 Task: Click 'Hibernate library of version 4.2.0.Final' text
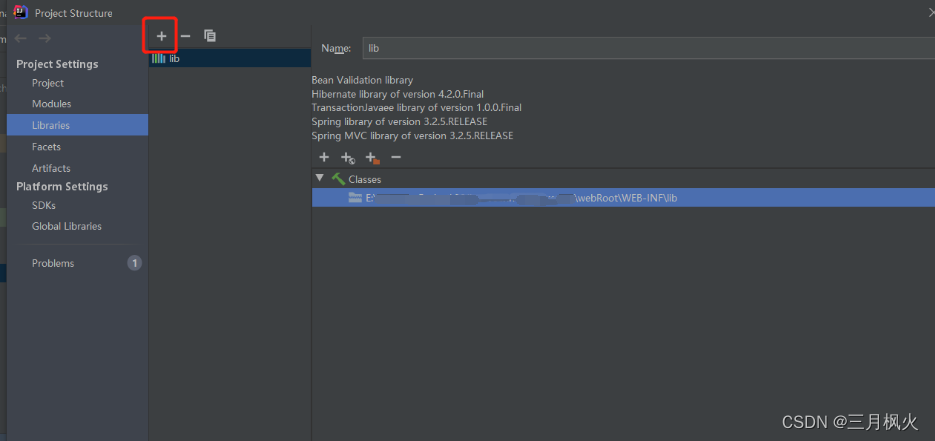pos(398,94)
